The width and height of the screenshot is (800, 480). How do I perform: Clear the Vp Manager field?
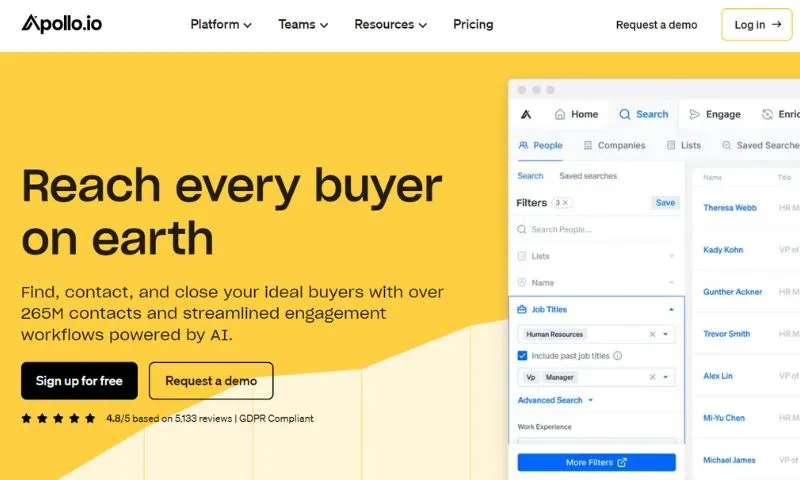point(652,377)
